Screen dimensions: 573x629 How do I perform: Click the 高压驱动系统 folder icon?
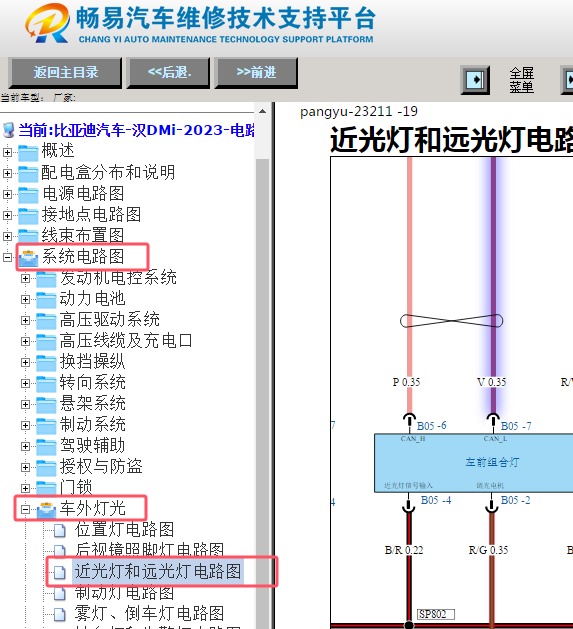click(46, 320)
